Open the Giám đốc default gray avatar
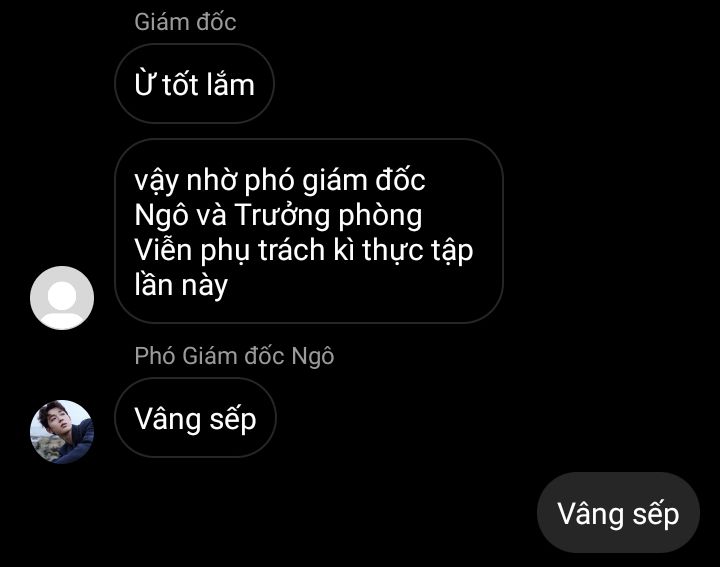This screenshot has height=567, width=720. coord(62,298)
